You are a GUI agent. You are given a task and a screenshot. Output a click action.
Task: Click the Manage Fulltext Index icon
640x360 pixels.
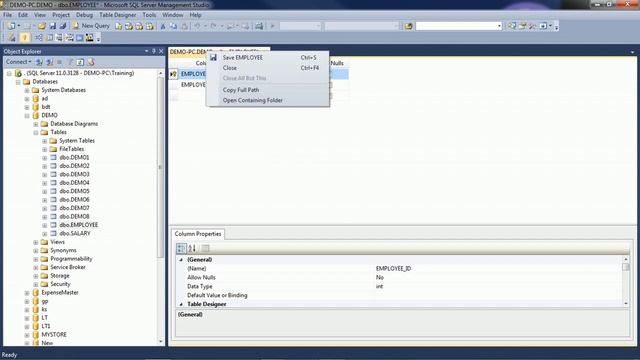59,38
